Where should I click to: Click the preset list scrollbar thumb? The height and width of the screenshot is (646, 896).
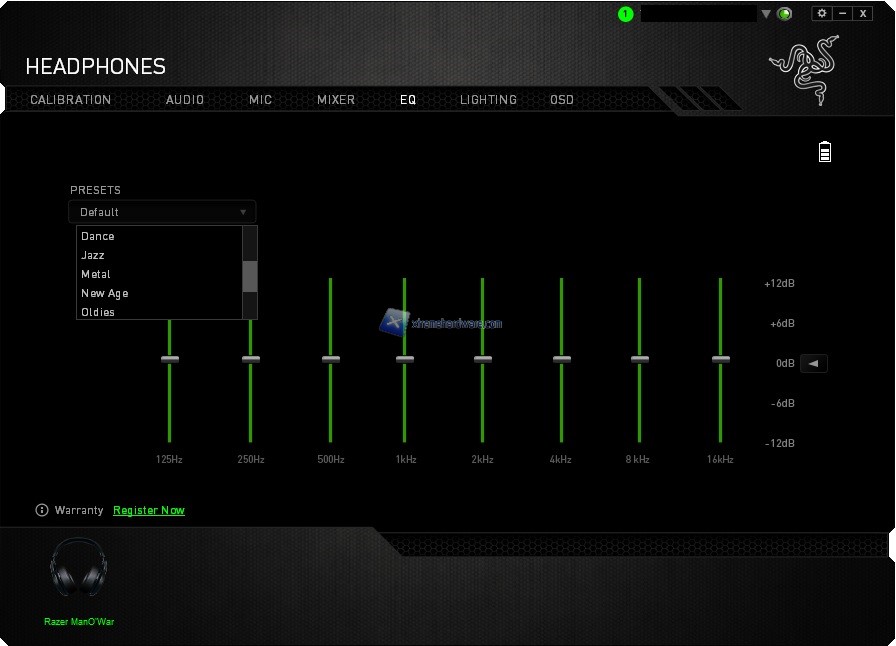coord(250,276)
